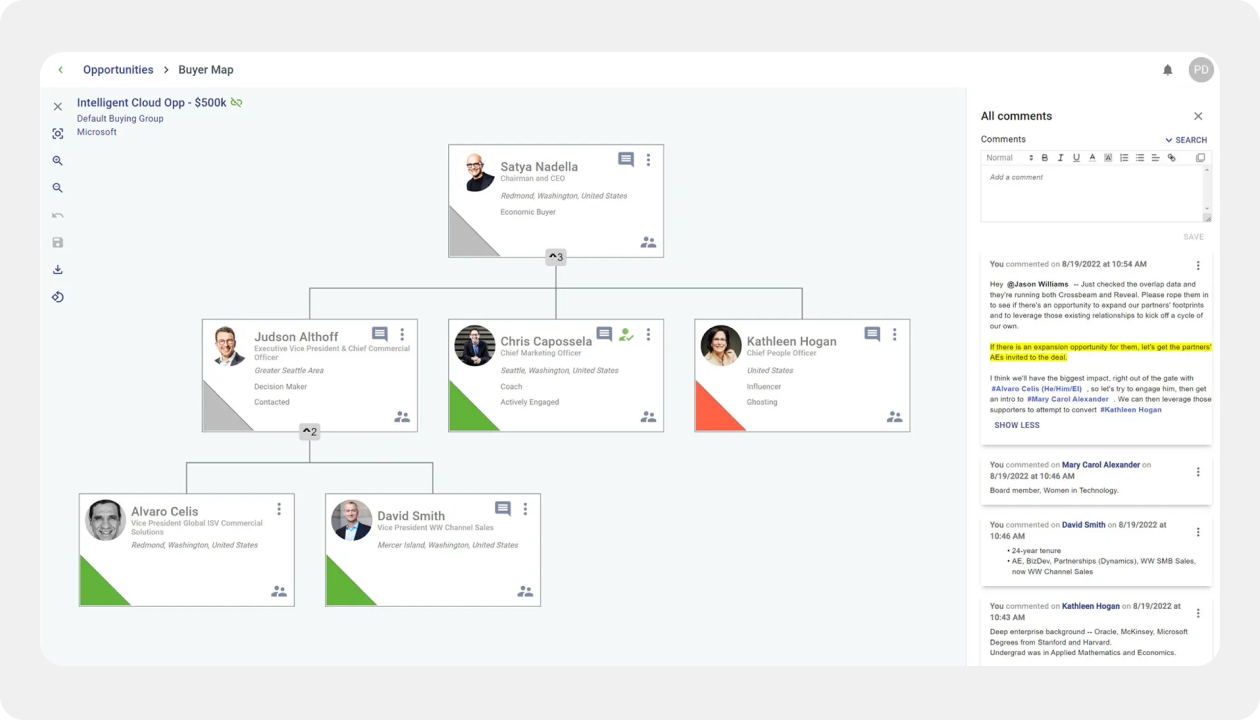1260x720 pixels.
Task: Click the center focus icon in left toolbar
Action: point(58,134)
